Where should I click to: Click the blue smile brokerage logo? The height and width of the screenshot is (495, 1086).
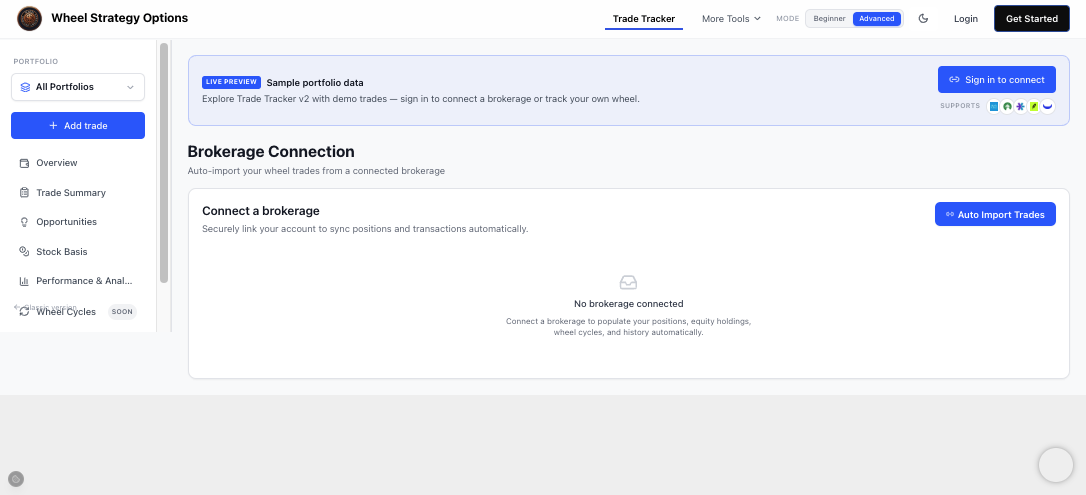(1047, 107)
